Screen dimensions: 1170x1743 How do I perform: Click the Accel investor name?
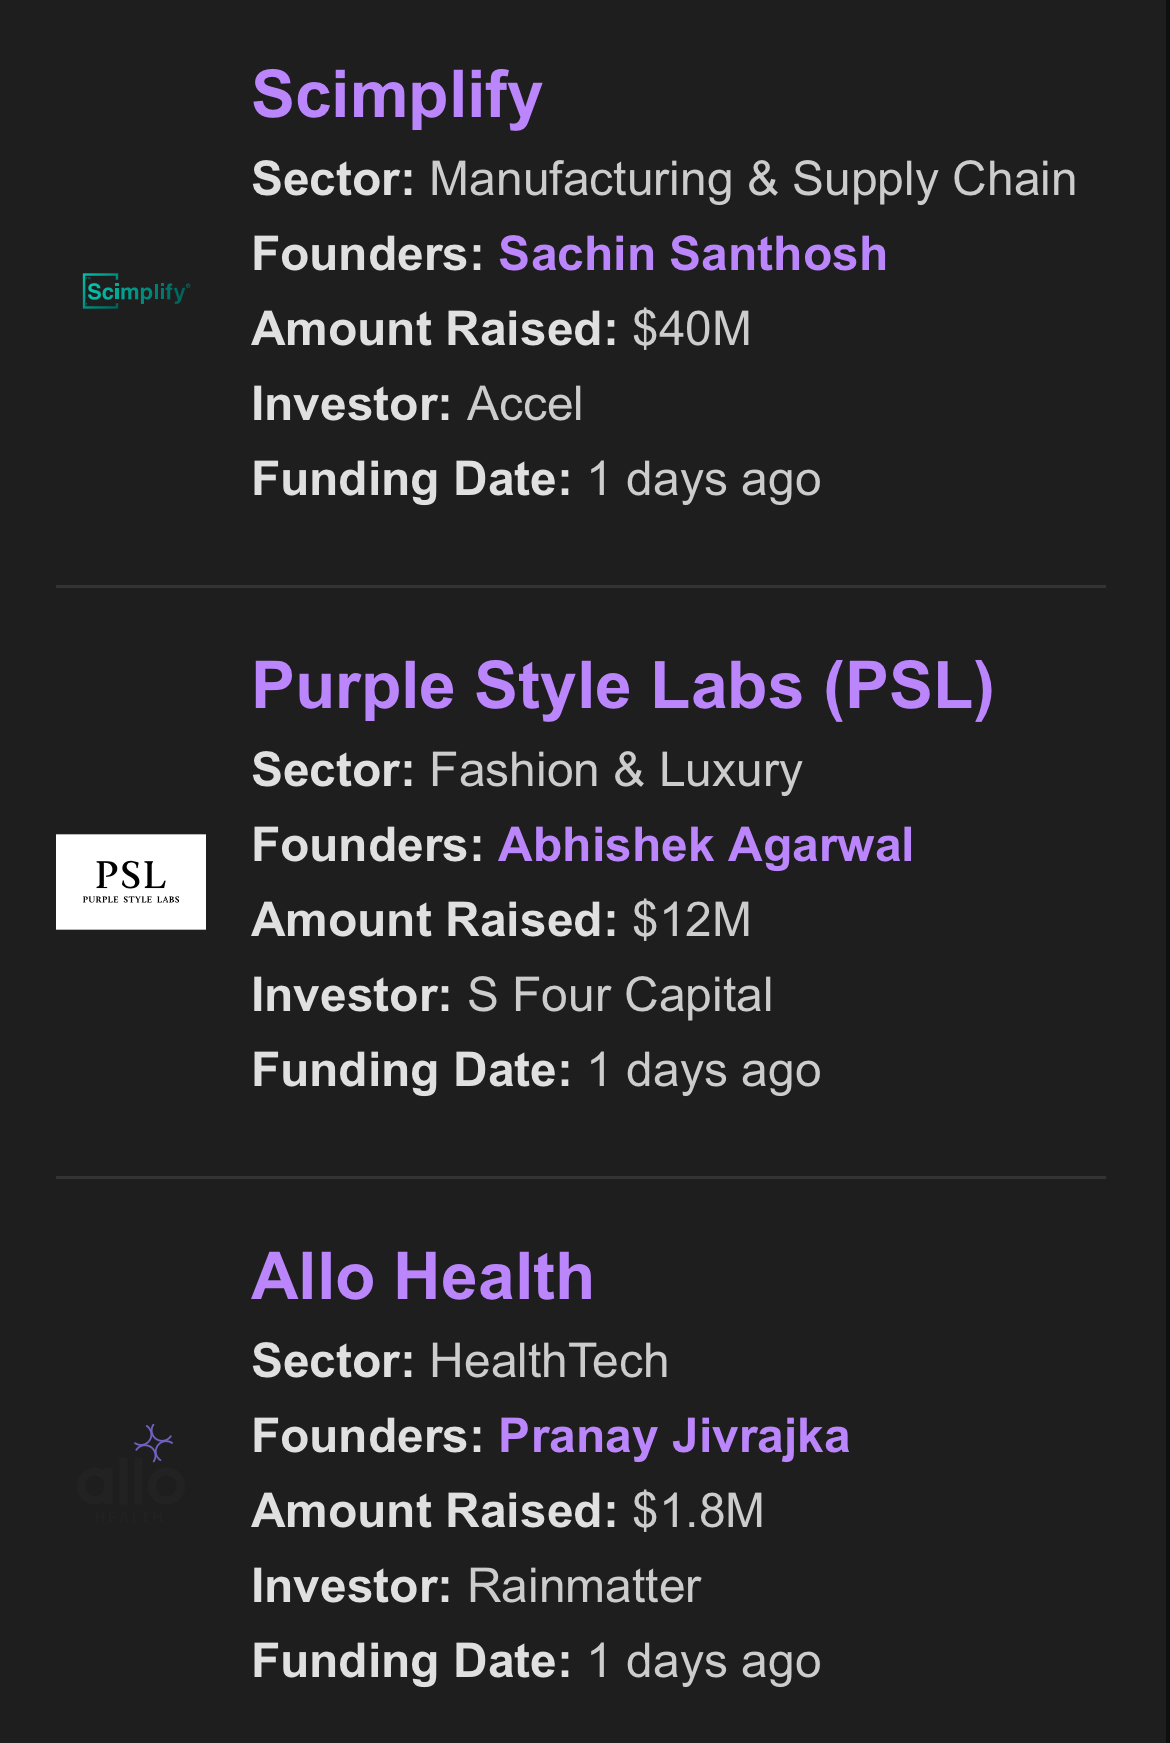[525, 405]
